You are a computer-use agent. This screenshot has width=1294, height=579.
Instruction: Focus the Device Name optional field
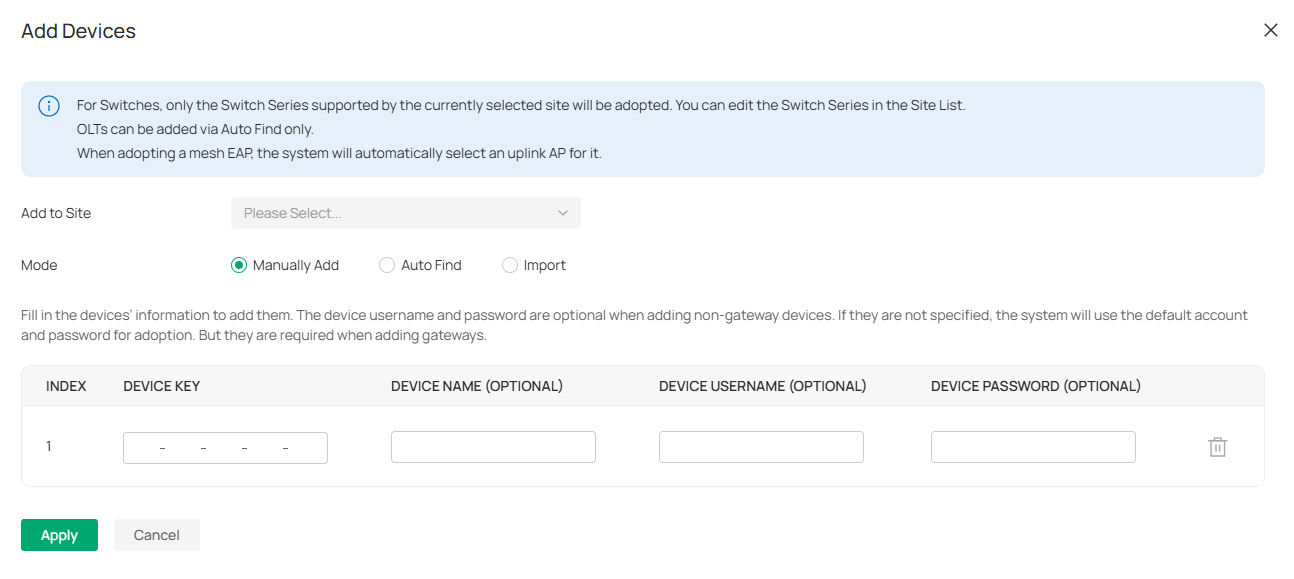pos(493,446)
